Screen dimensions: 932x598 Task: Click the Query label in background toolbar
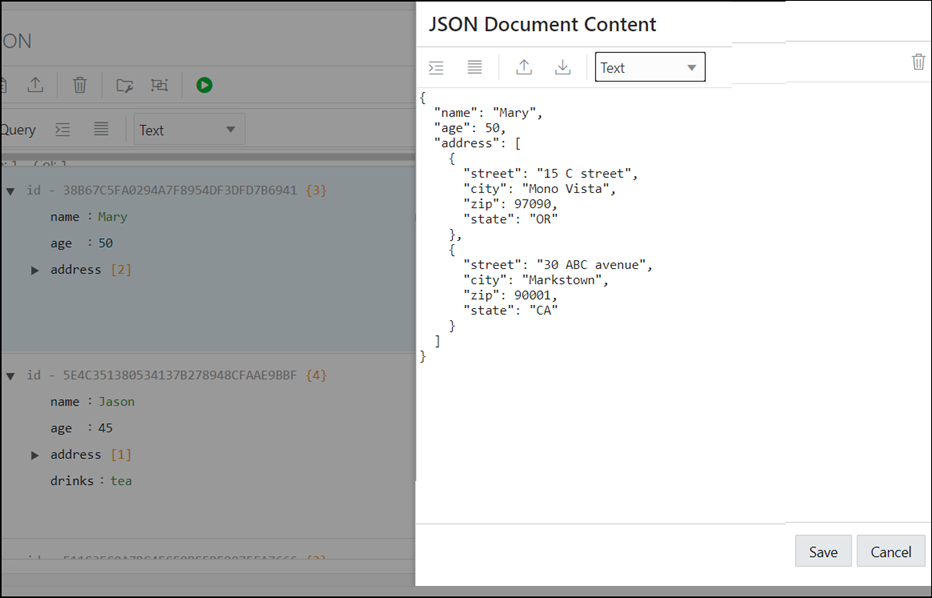pos(18,130)
